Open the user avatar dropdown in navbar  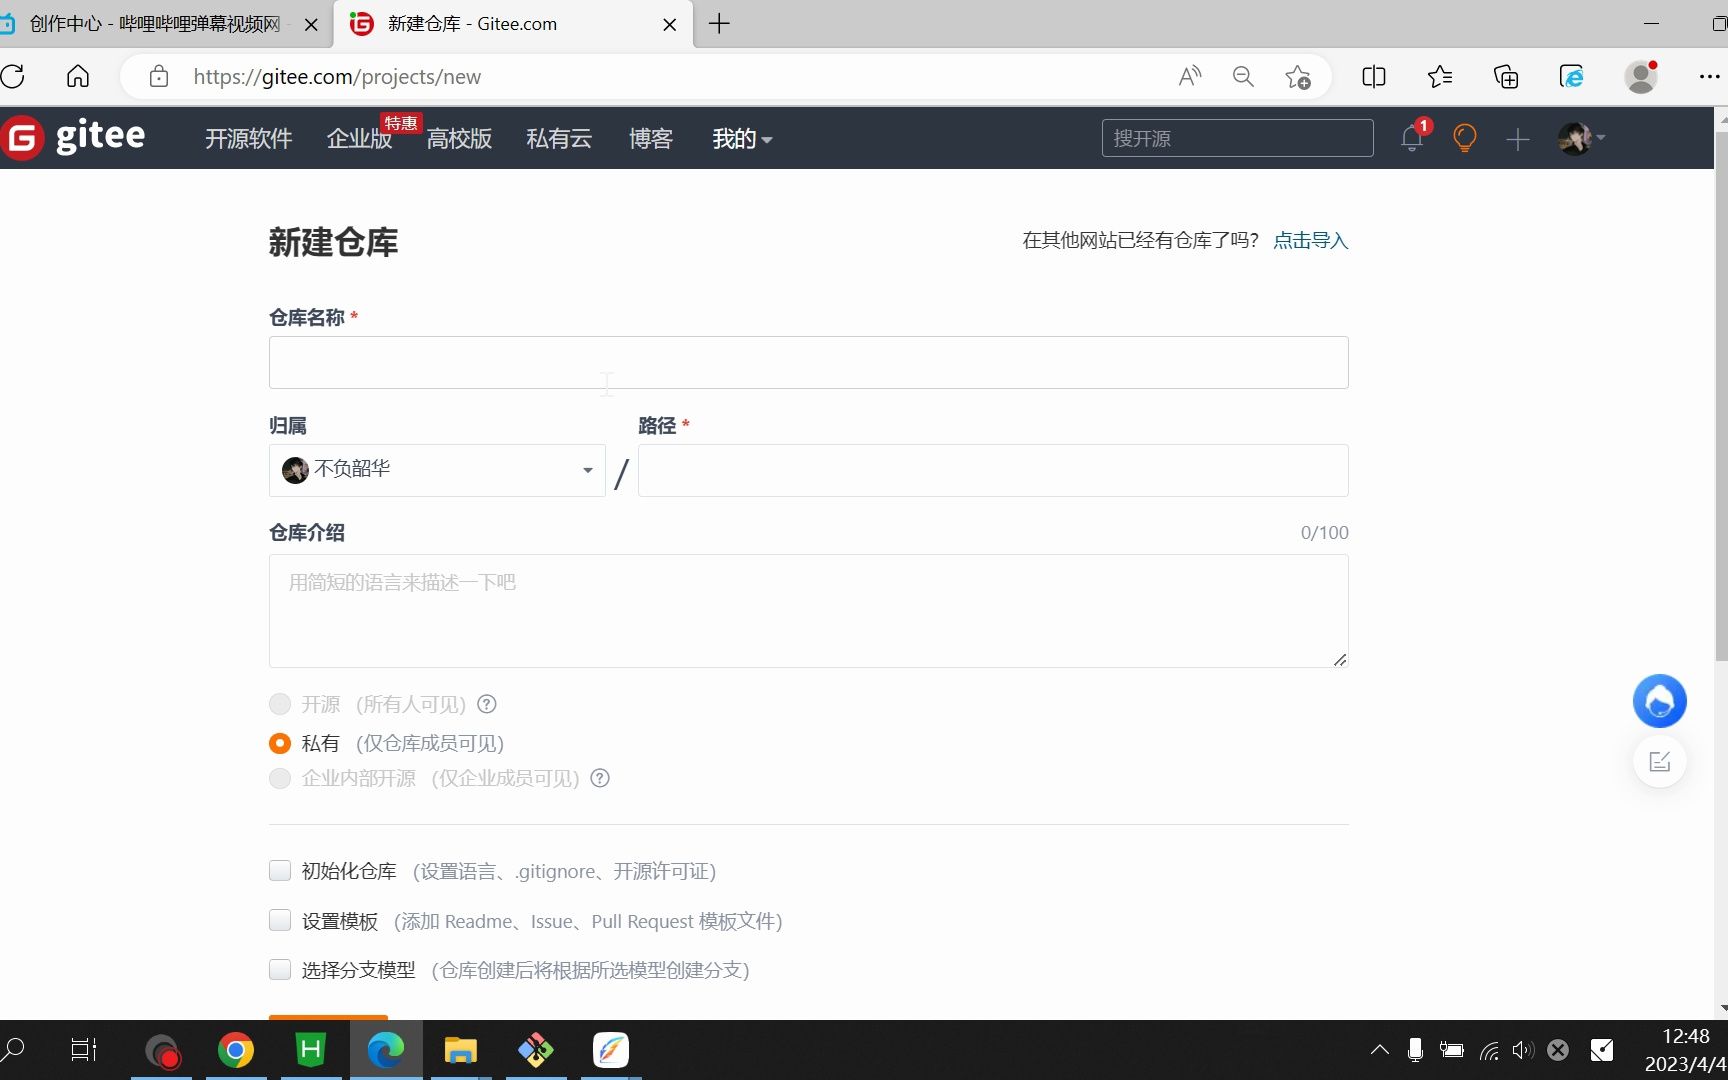click(x=1582, y=138)
